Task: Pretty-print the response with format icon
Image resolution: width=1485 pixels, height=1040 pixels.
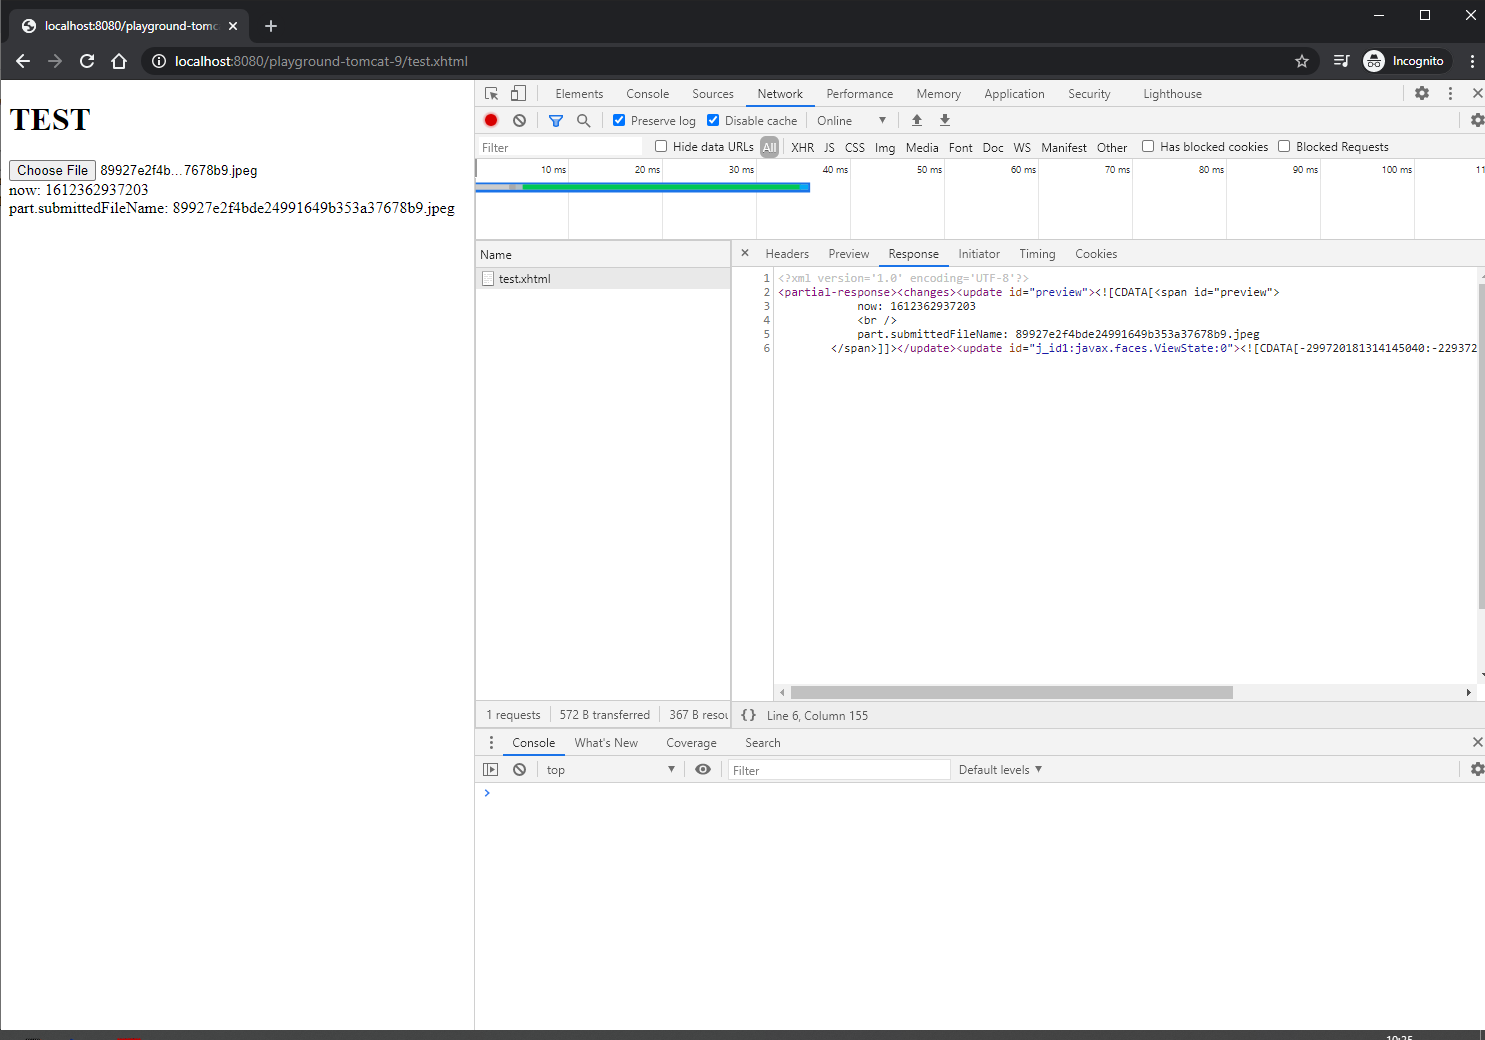Action: click(749, 715)
